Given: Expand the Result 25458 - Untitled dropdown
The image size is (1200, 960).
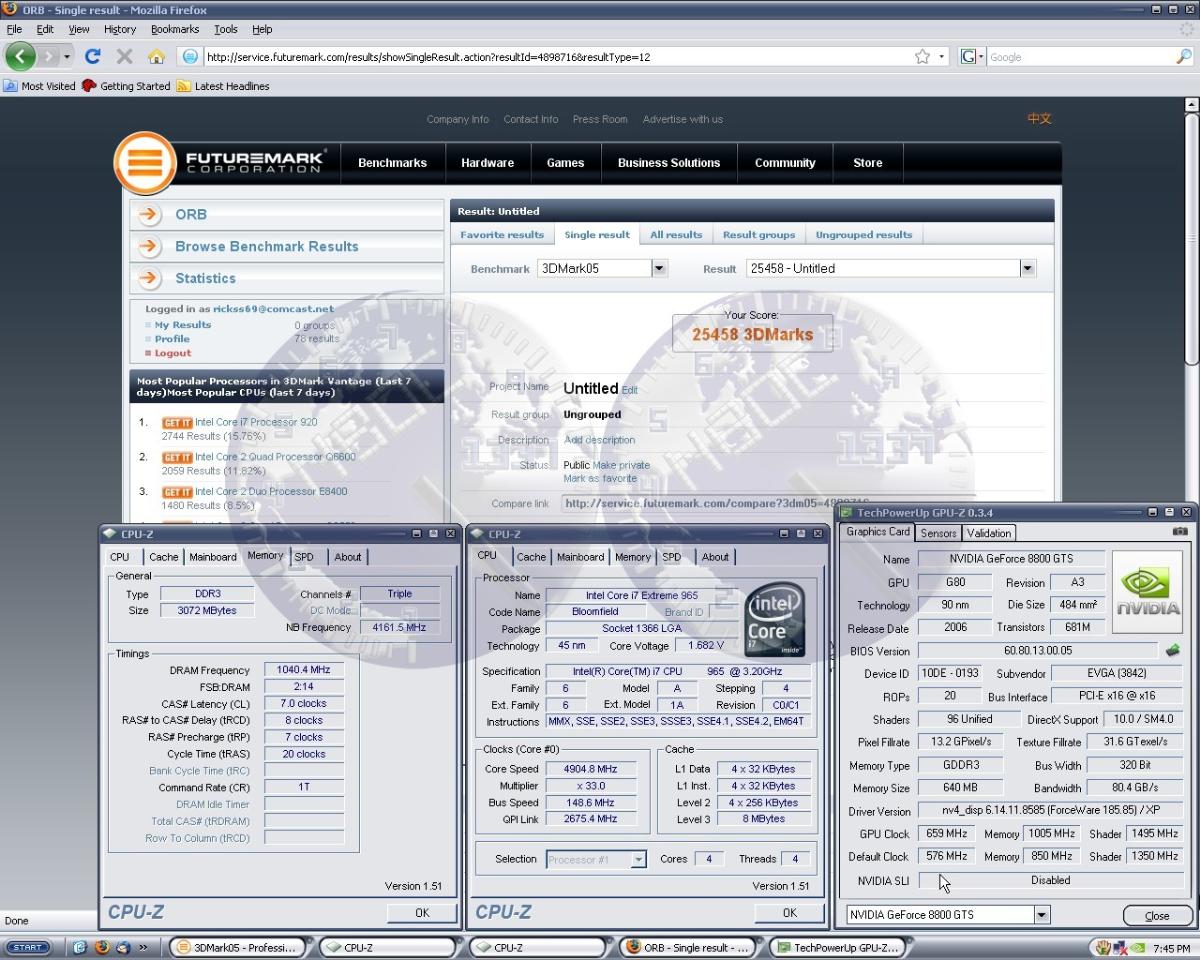Looking at the screenshot, I should pos(1027,268).
